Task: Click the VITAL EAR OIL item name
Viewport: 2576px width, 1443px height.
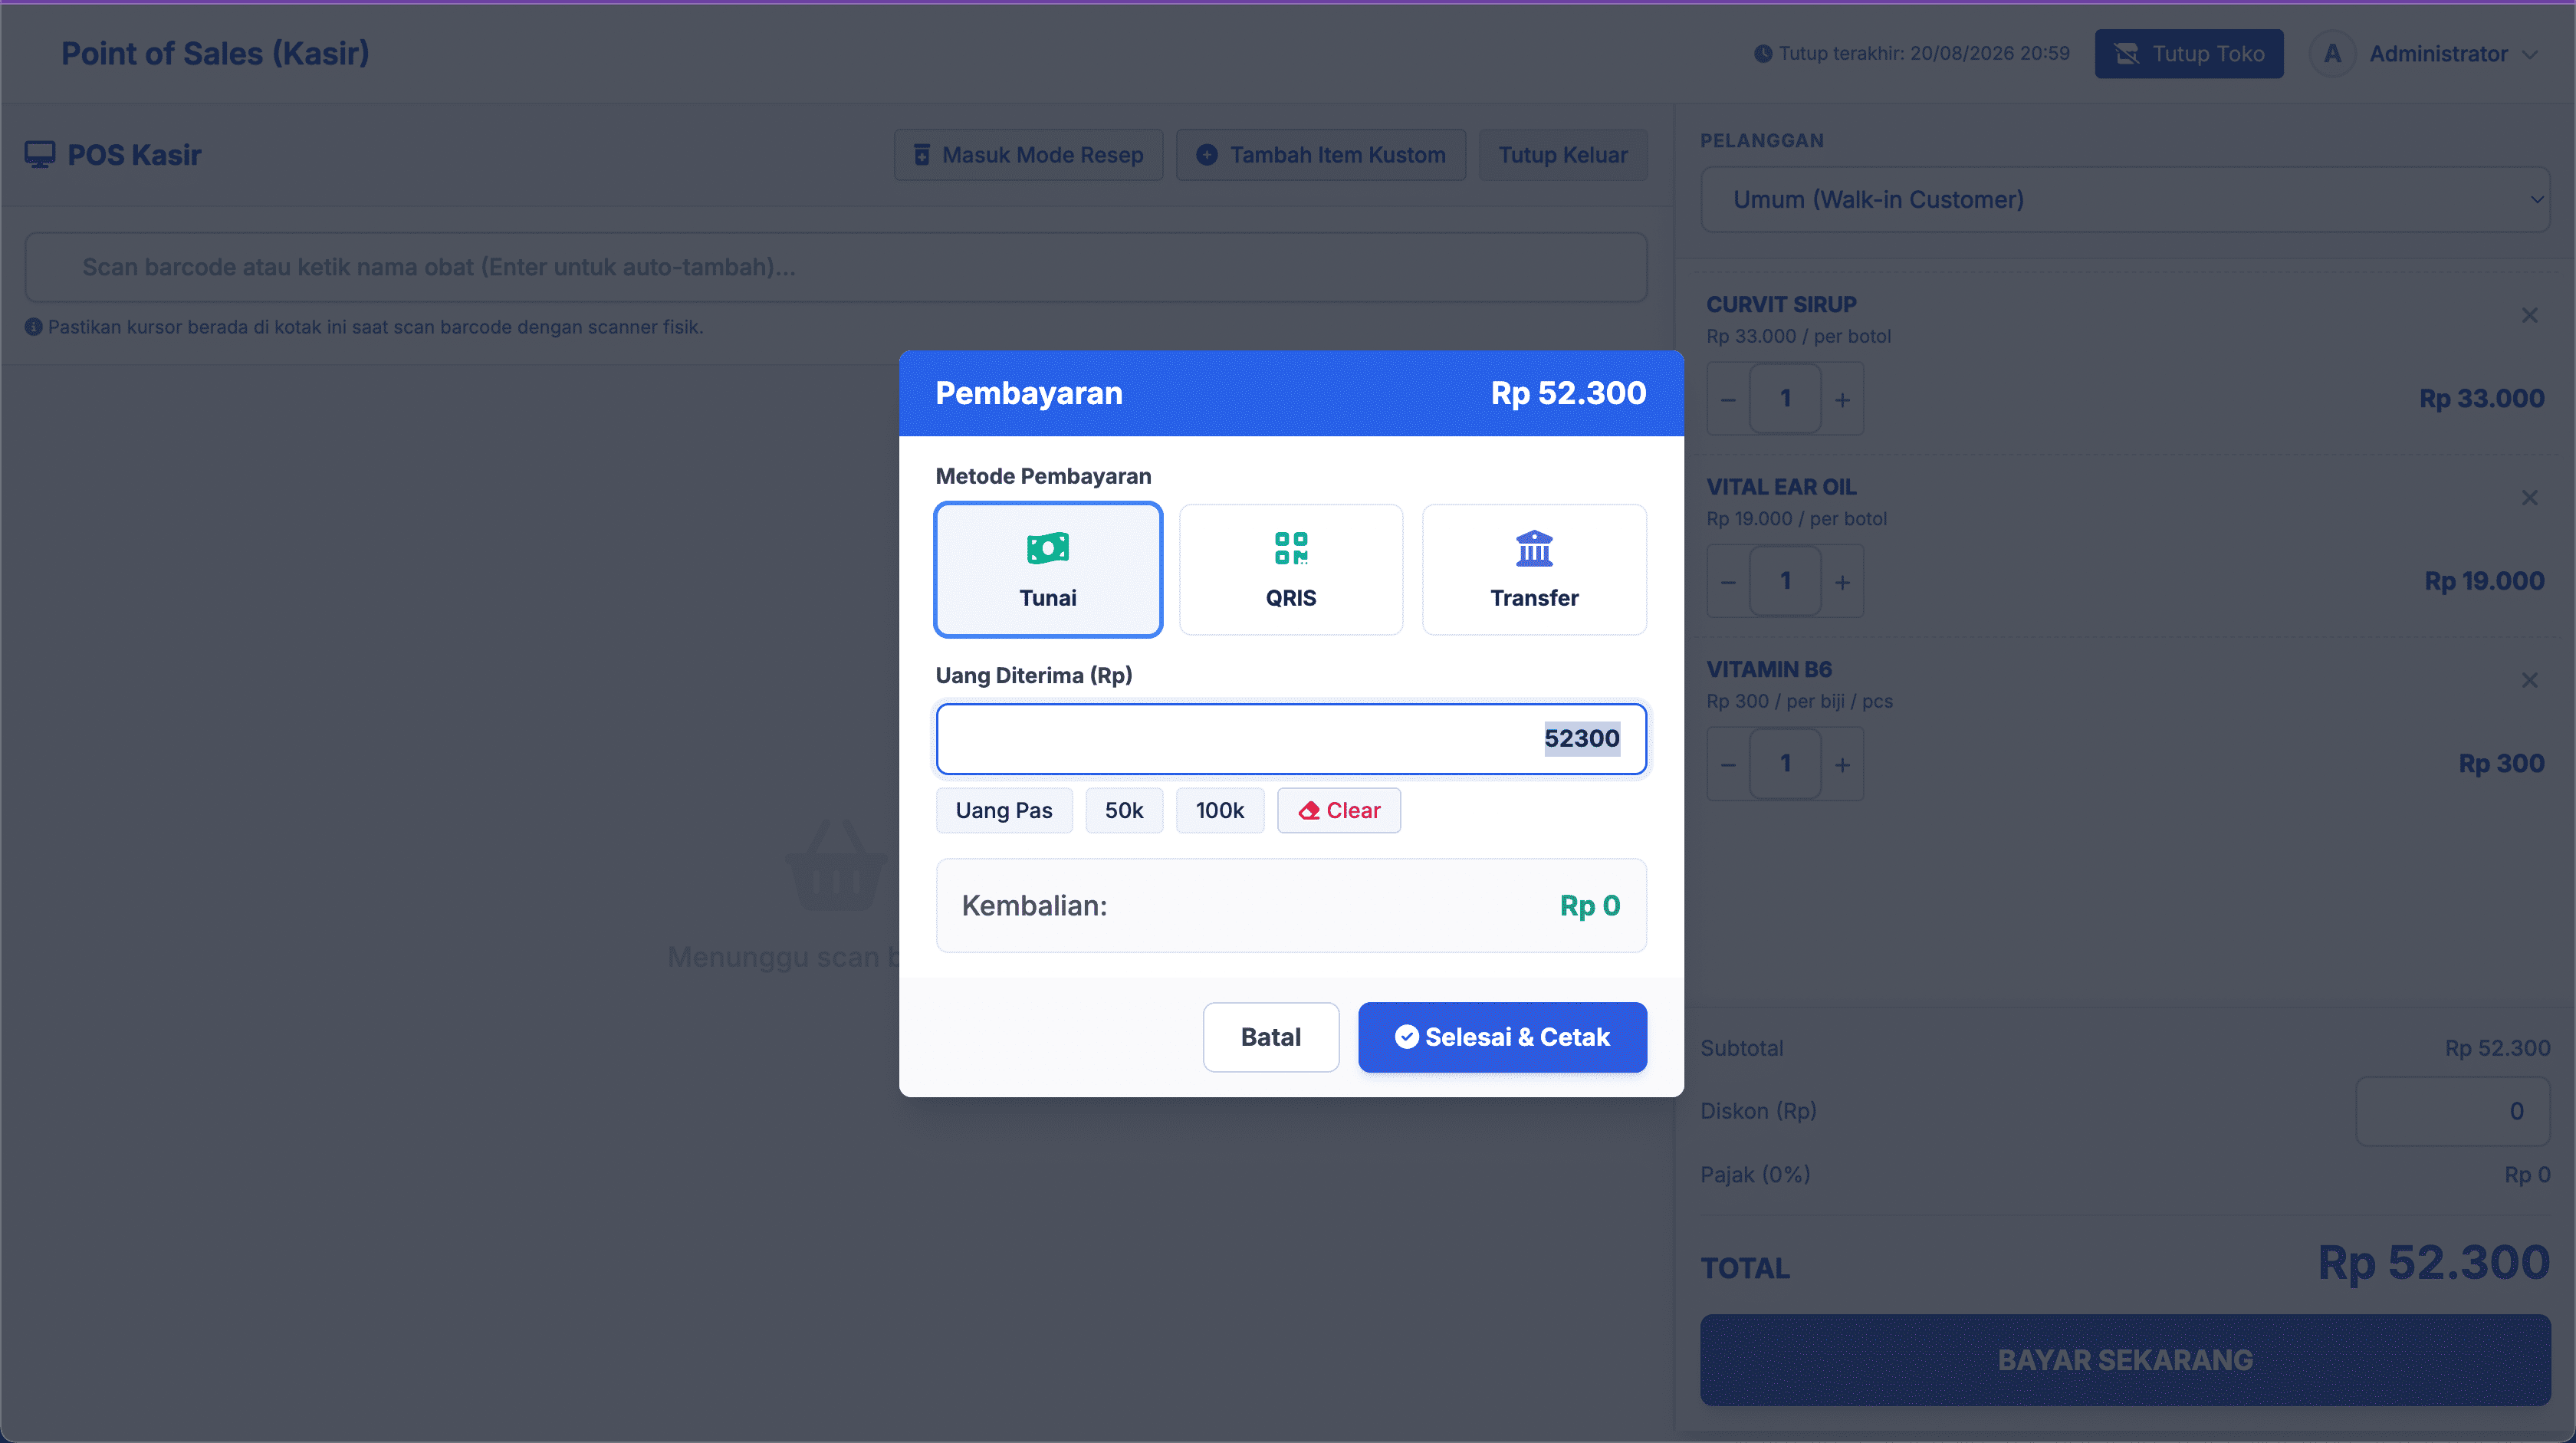Action: coord(1781,487)
